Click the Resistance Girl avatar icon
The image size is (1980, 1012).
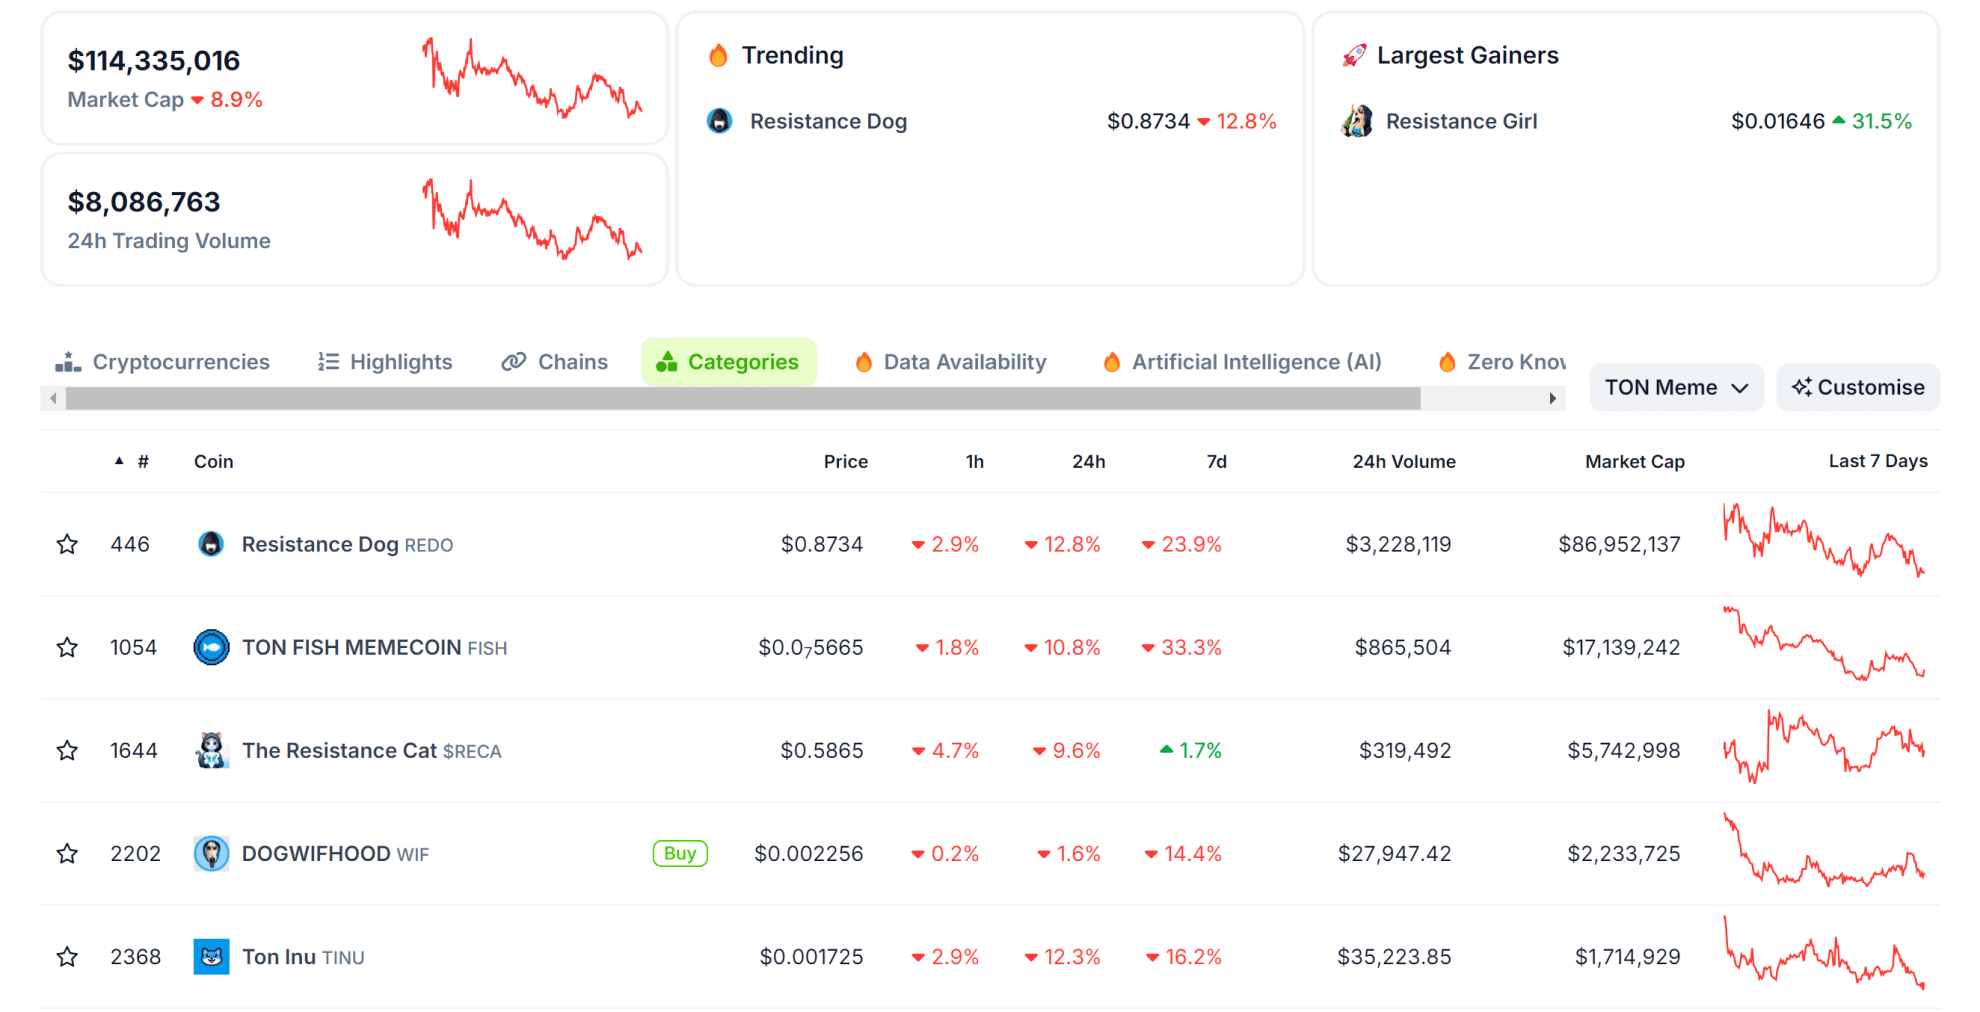[1357, 121]
